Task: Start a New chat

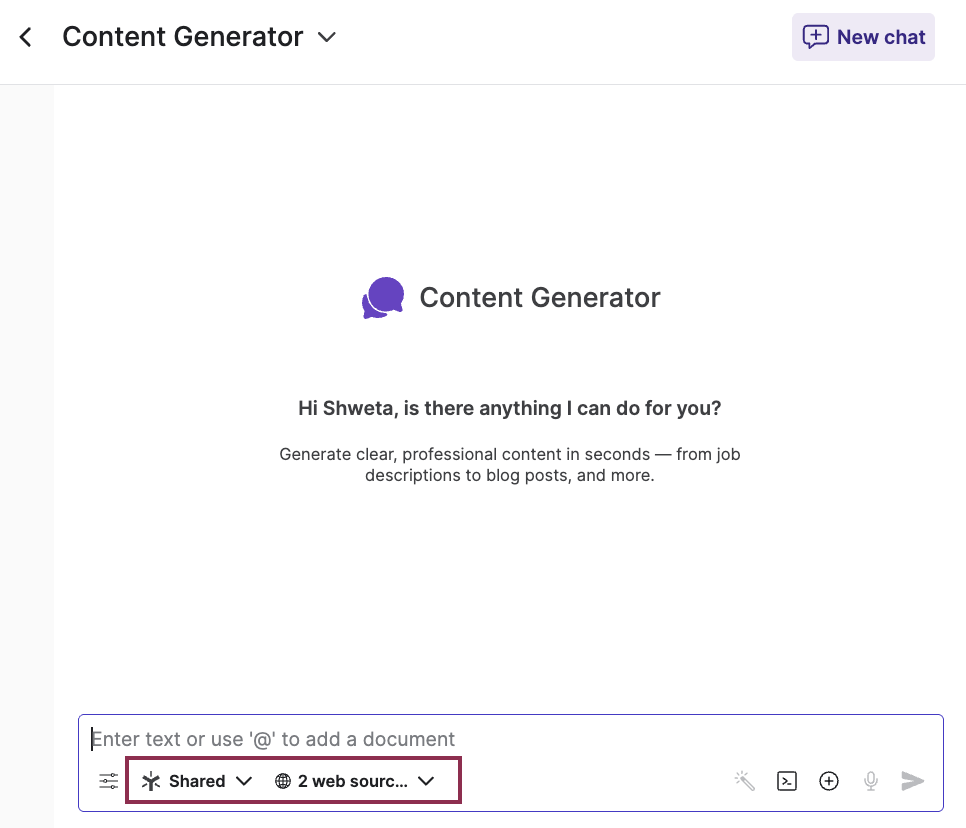Action: (x=863, y=37)
